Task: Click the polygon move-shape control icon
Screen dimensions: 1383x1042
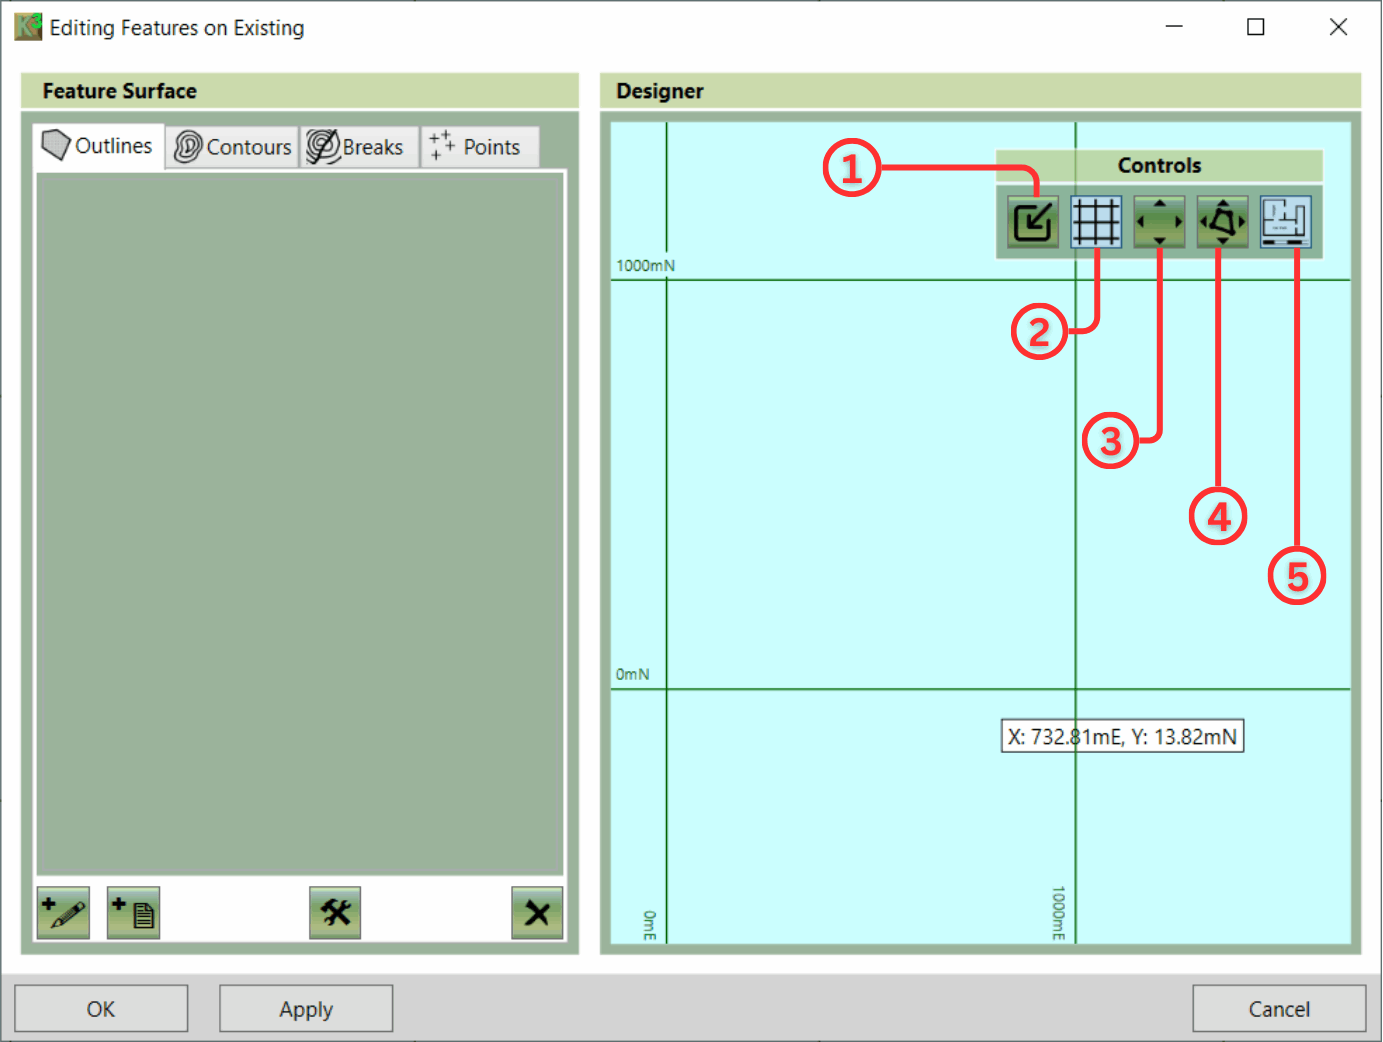Action: tap(1222, 222)
